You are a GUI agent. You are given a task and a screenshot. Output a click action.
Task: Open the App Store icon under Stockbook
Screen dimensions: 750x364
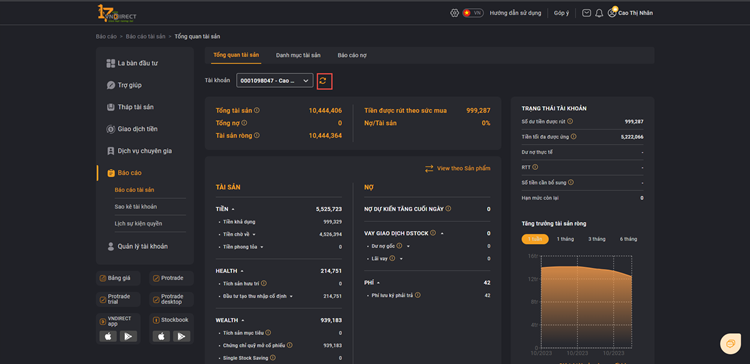tap(161, 336)
